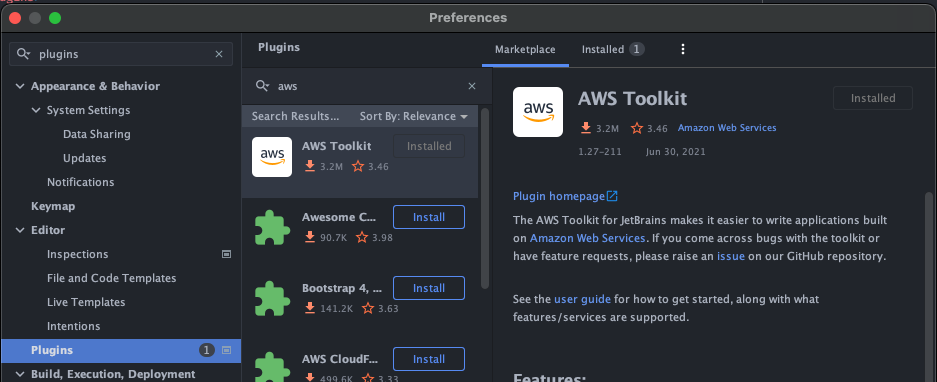The image size is (937, 382).
Task: Click the plugin list vertical scrollbar
Action: pyautogui.click(x=485, y=197)
